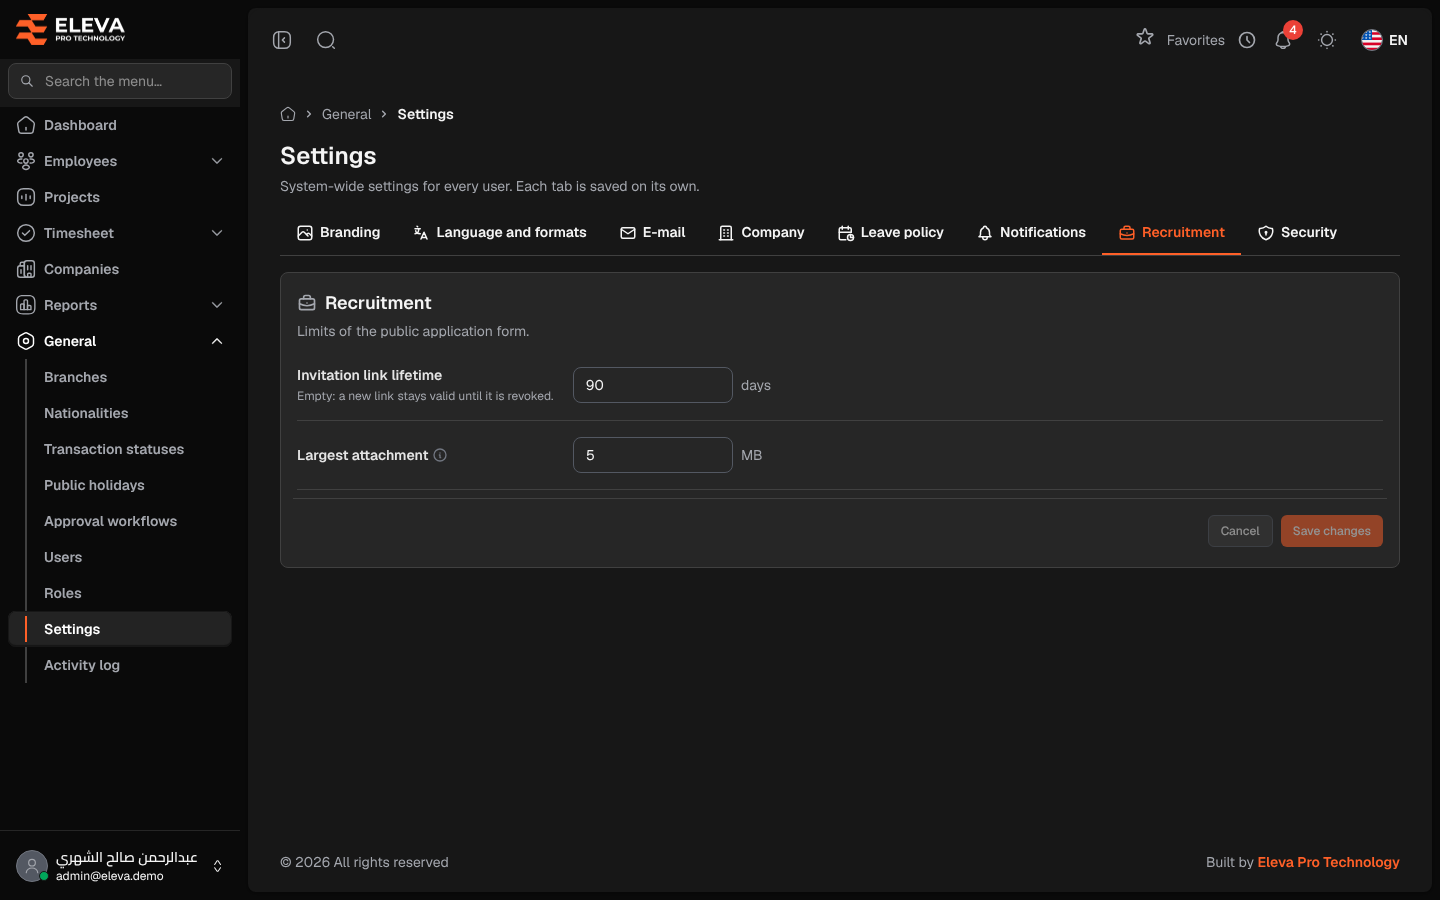Click the home breadcrumb icon
1440x900 pixels.
pyautogui.click(x=288, y=114)
